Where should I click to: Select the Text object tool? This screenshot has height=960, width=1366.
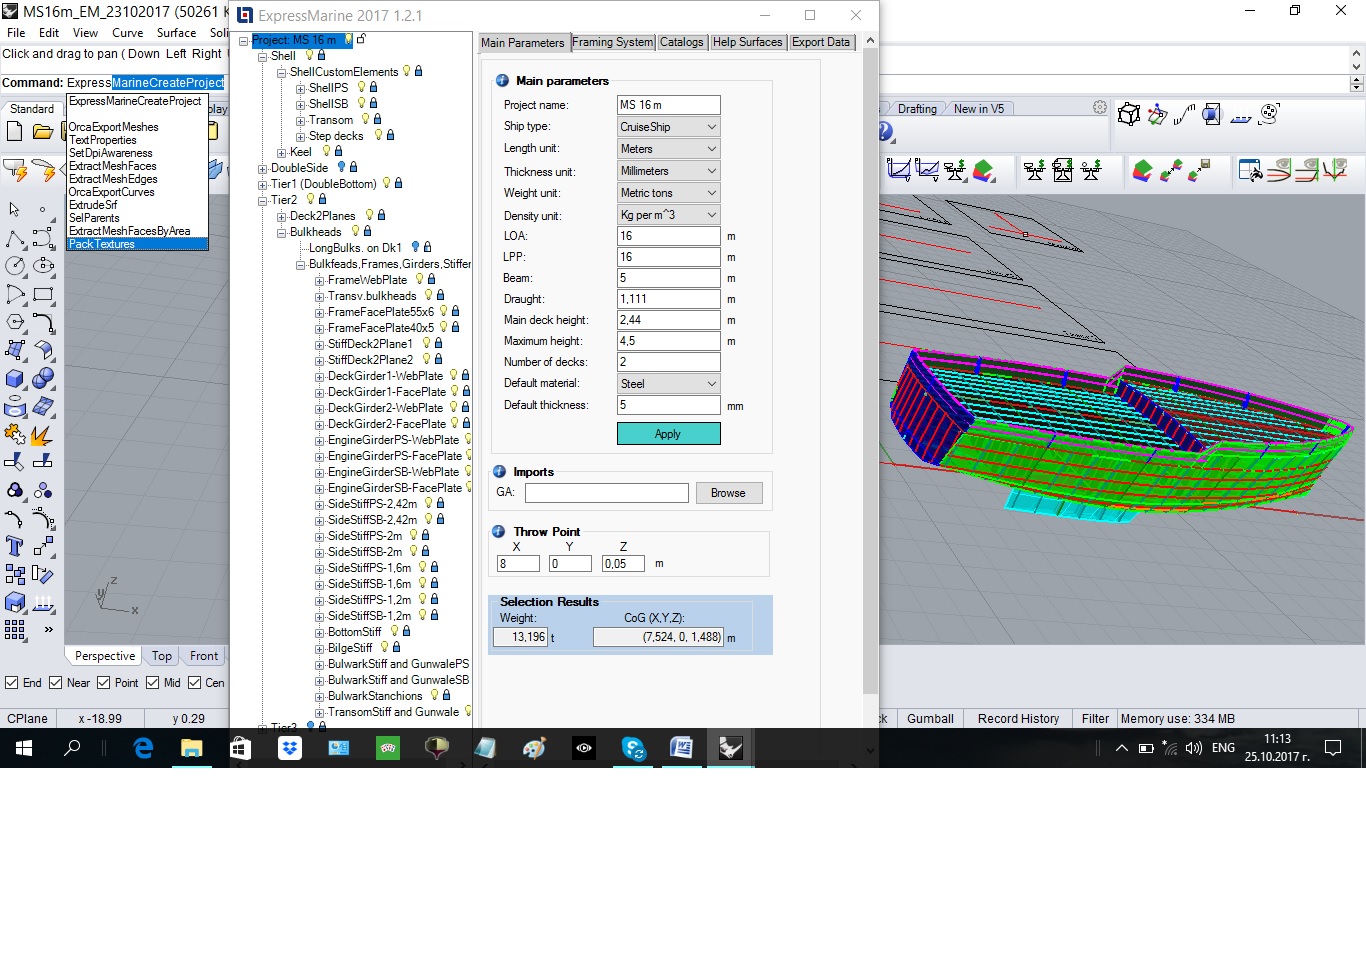(14, 546)
